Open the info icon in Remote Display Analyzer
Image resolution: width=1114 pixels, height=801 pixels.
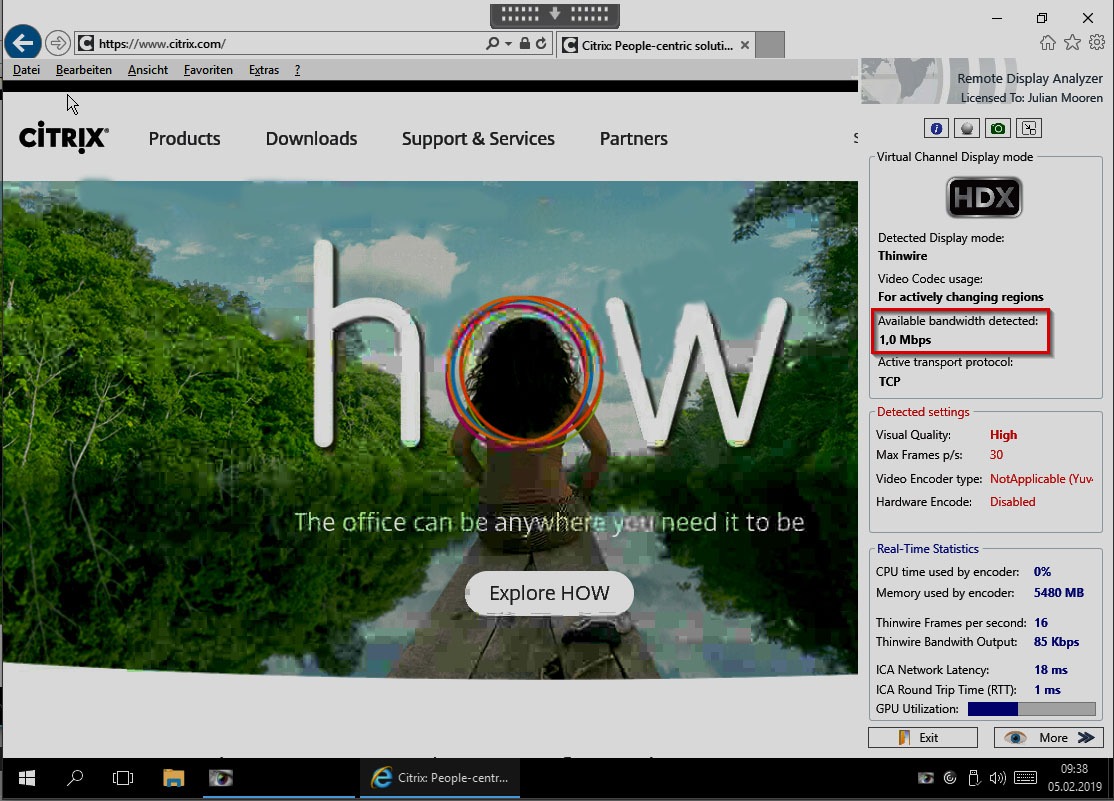(936, 129)
